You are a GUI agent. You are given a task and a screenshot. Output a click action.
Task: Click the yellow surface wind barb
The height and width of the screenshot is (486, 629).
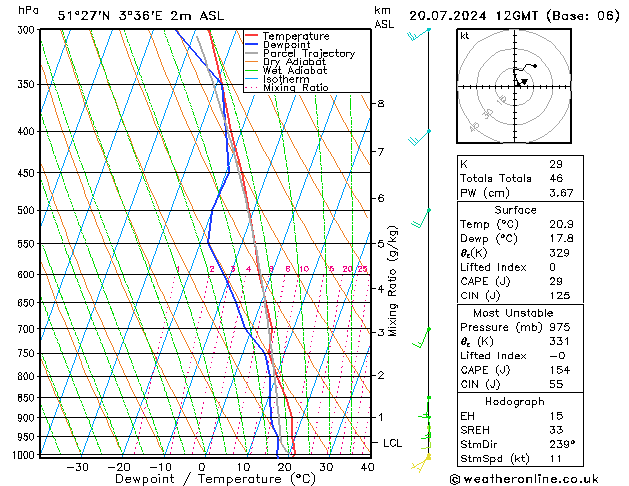point(421,463)
